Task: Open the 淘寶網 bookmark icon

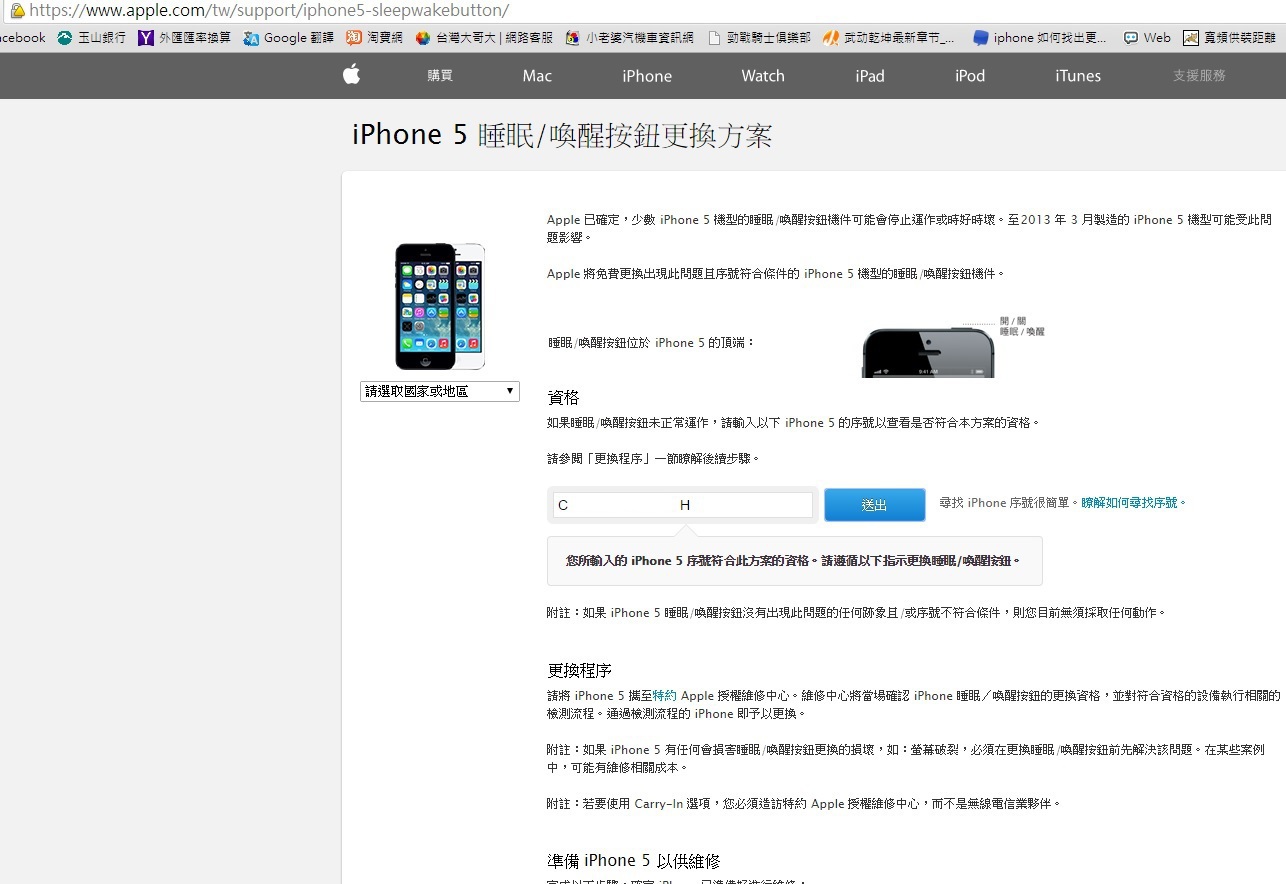Action: click(354, 38)
